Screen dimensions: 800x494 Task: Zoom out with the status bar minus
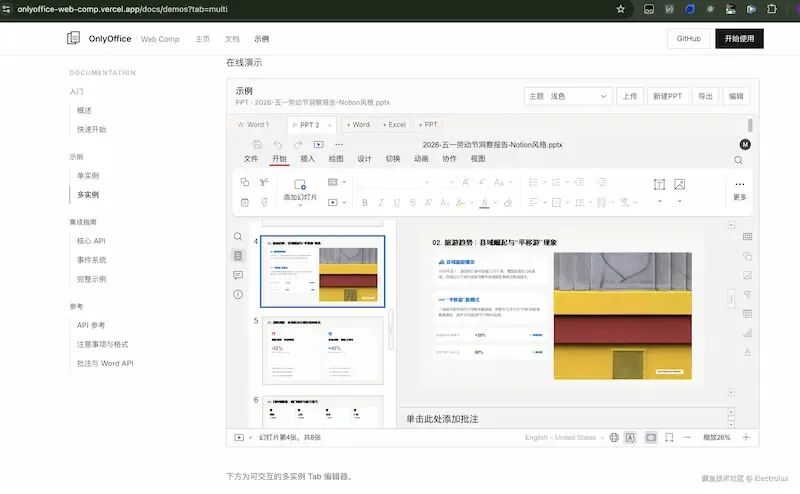pos(687,437)
